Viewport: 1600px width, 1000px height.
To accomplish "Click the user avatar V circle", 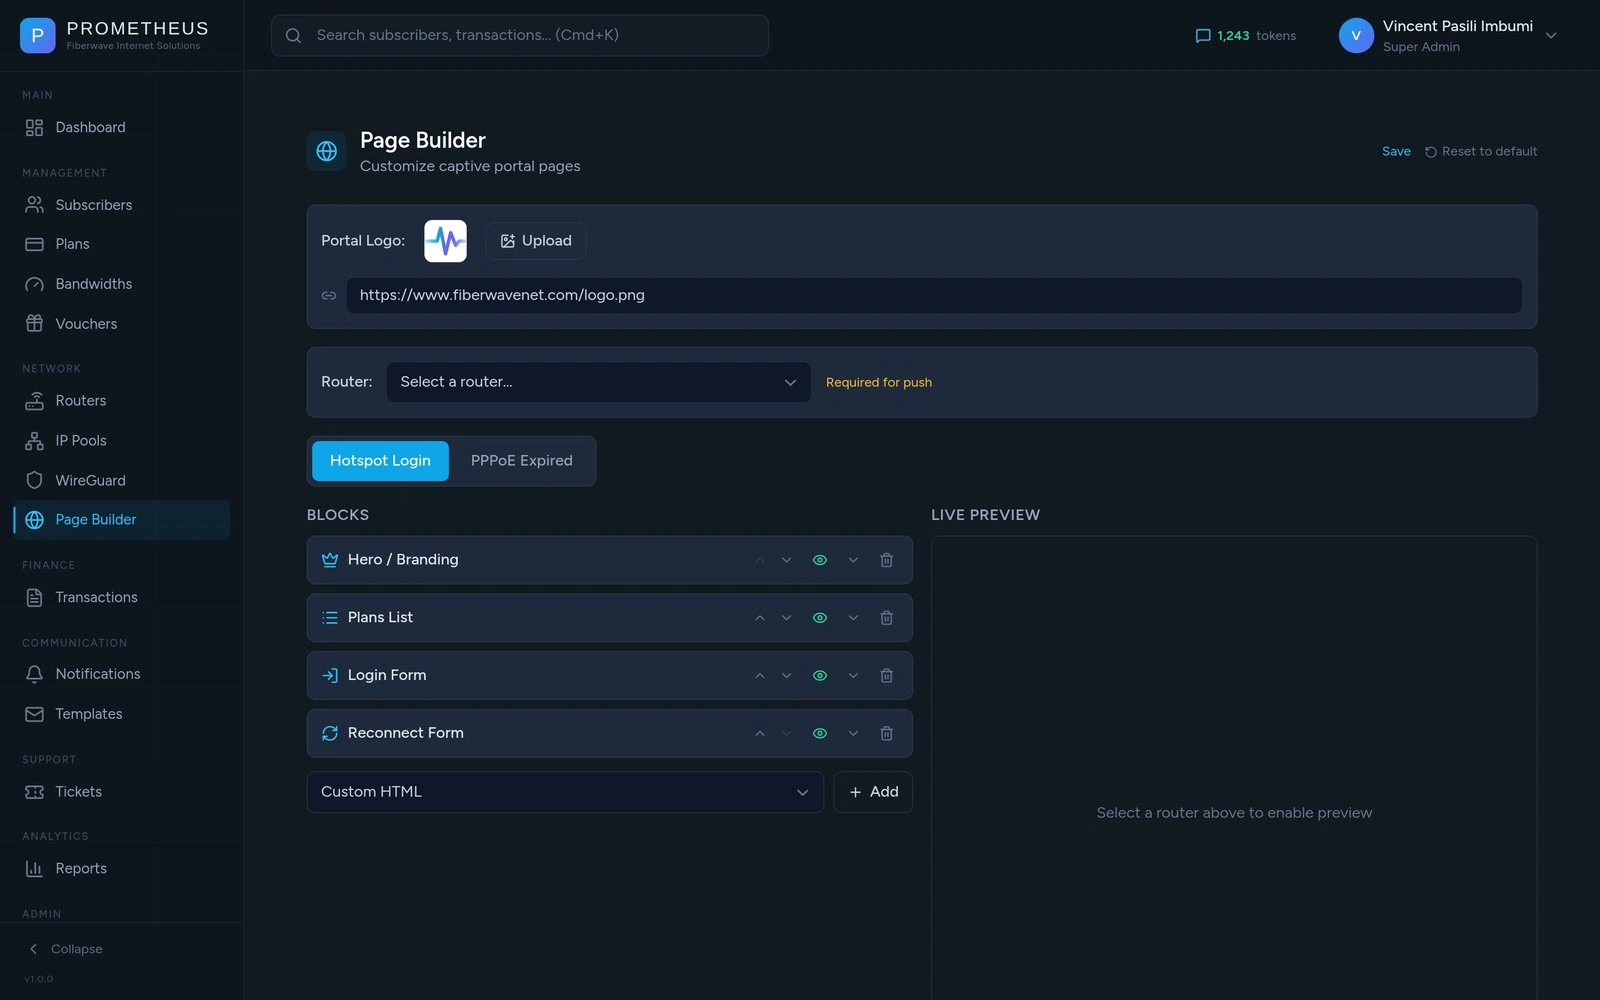I will 1356,35.
